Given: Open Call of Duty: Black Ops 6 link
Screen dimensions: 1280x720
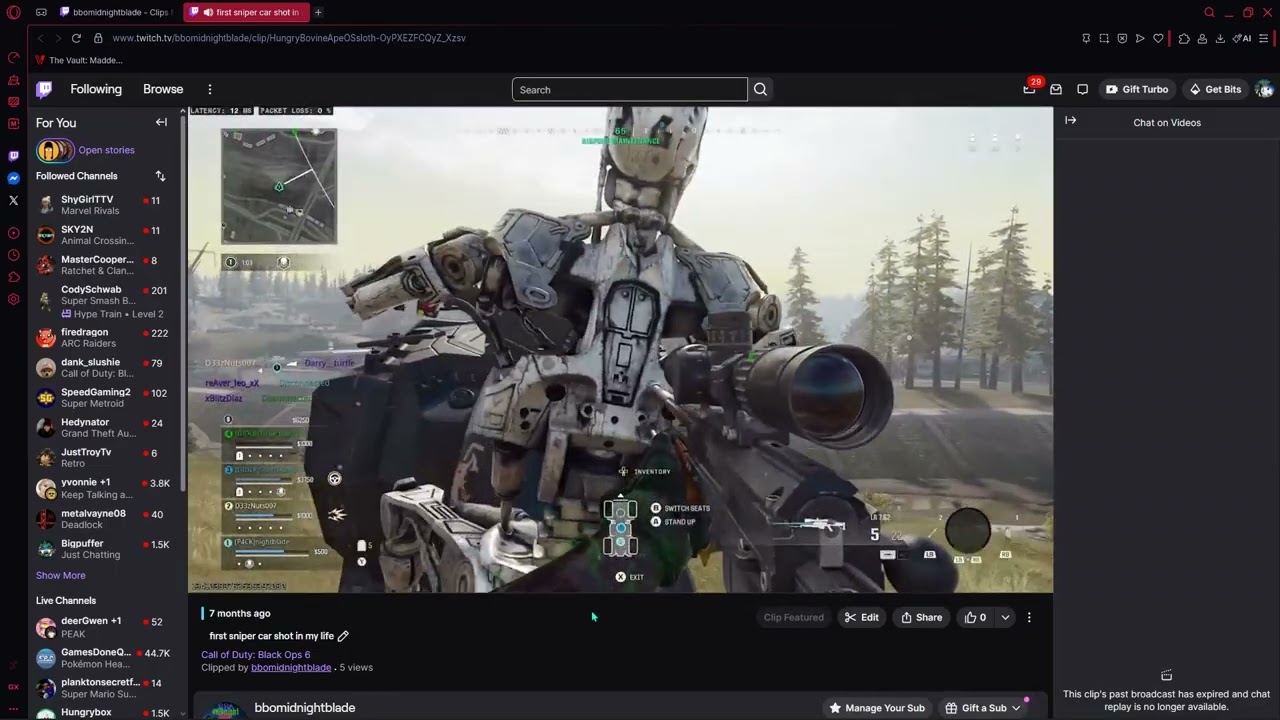Looking at the screenshot, I should tap(256, 655).
